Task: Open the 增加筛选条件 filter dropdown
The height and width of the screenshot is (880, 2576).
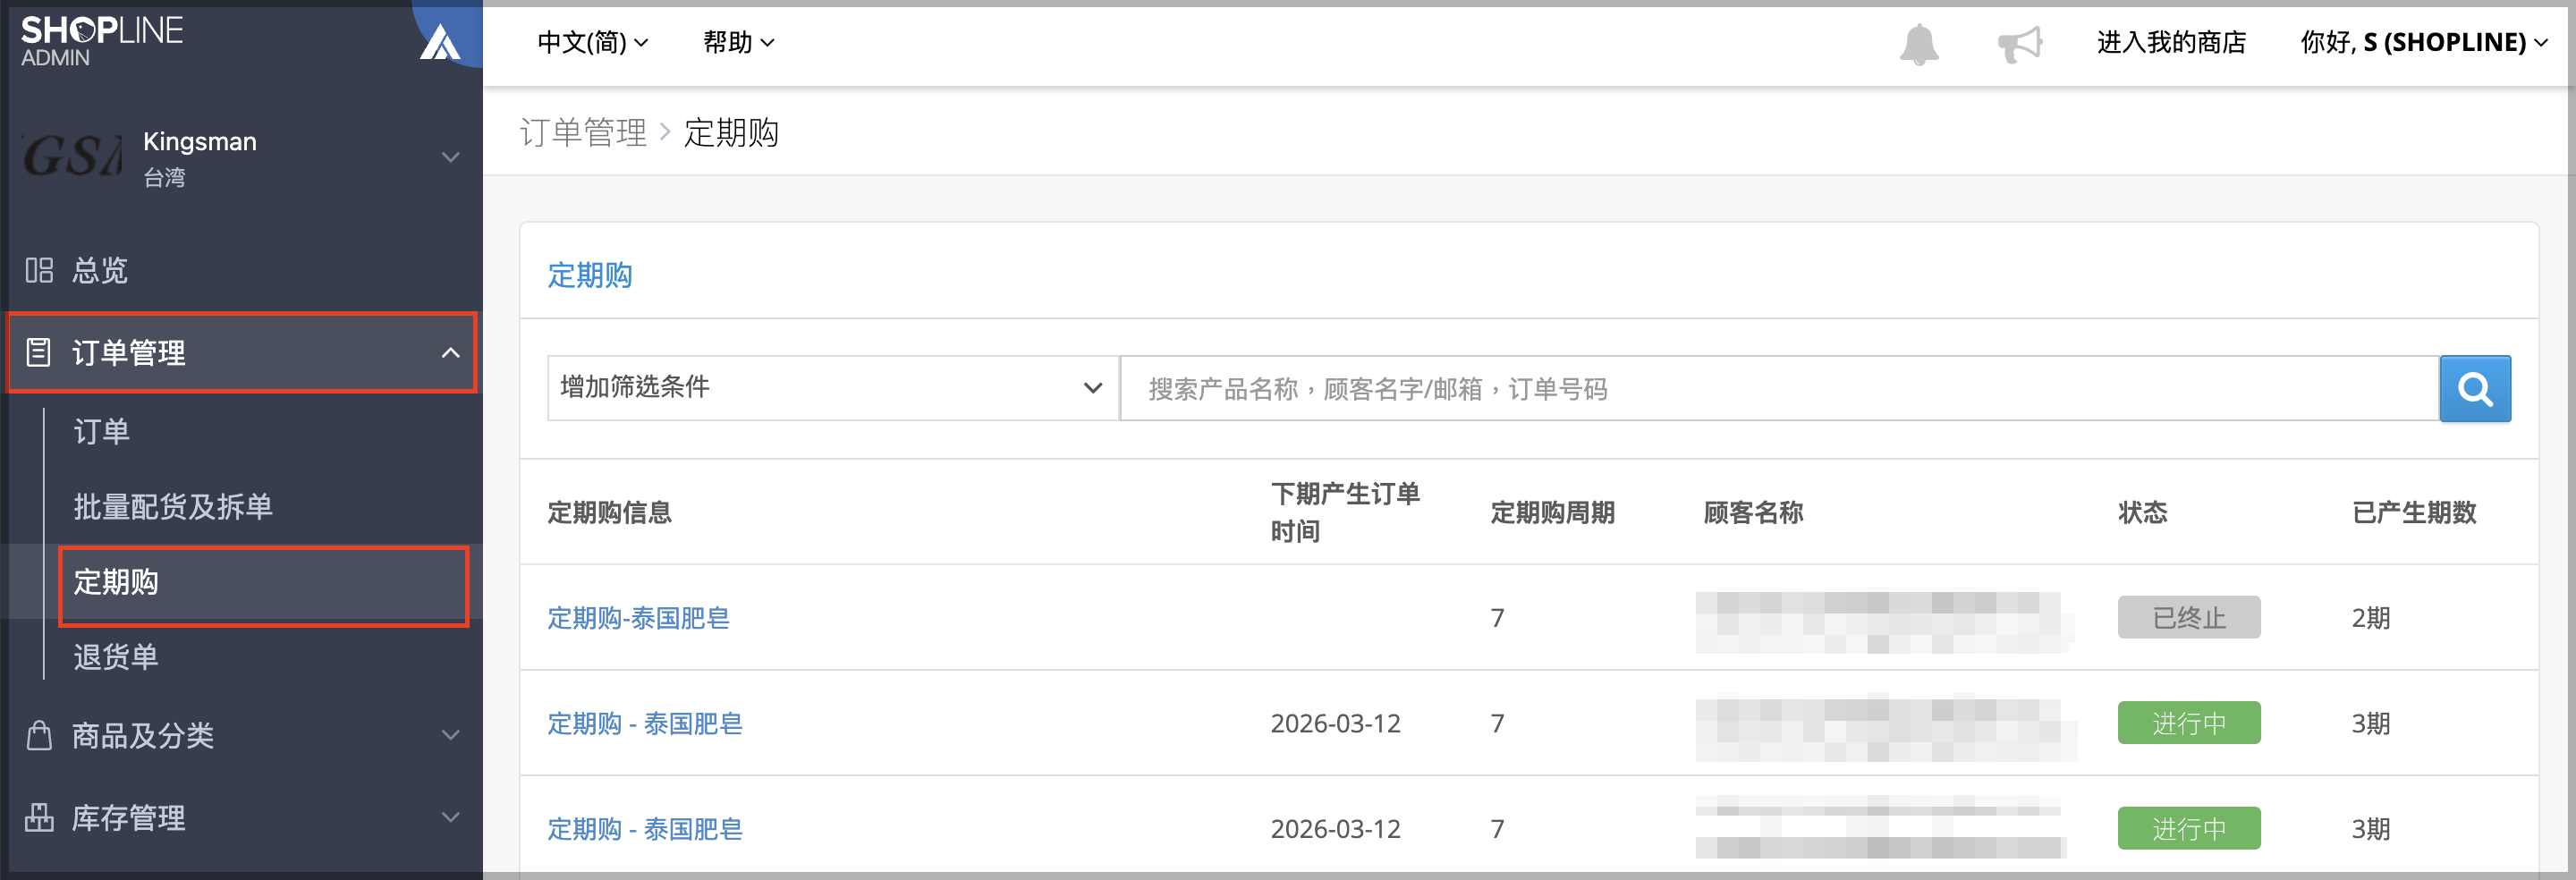Action: 832,388
